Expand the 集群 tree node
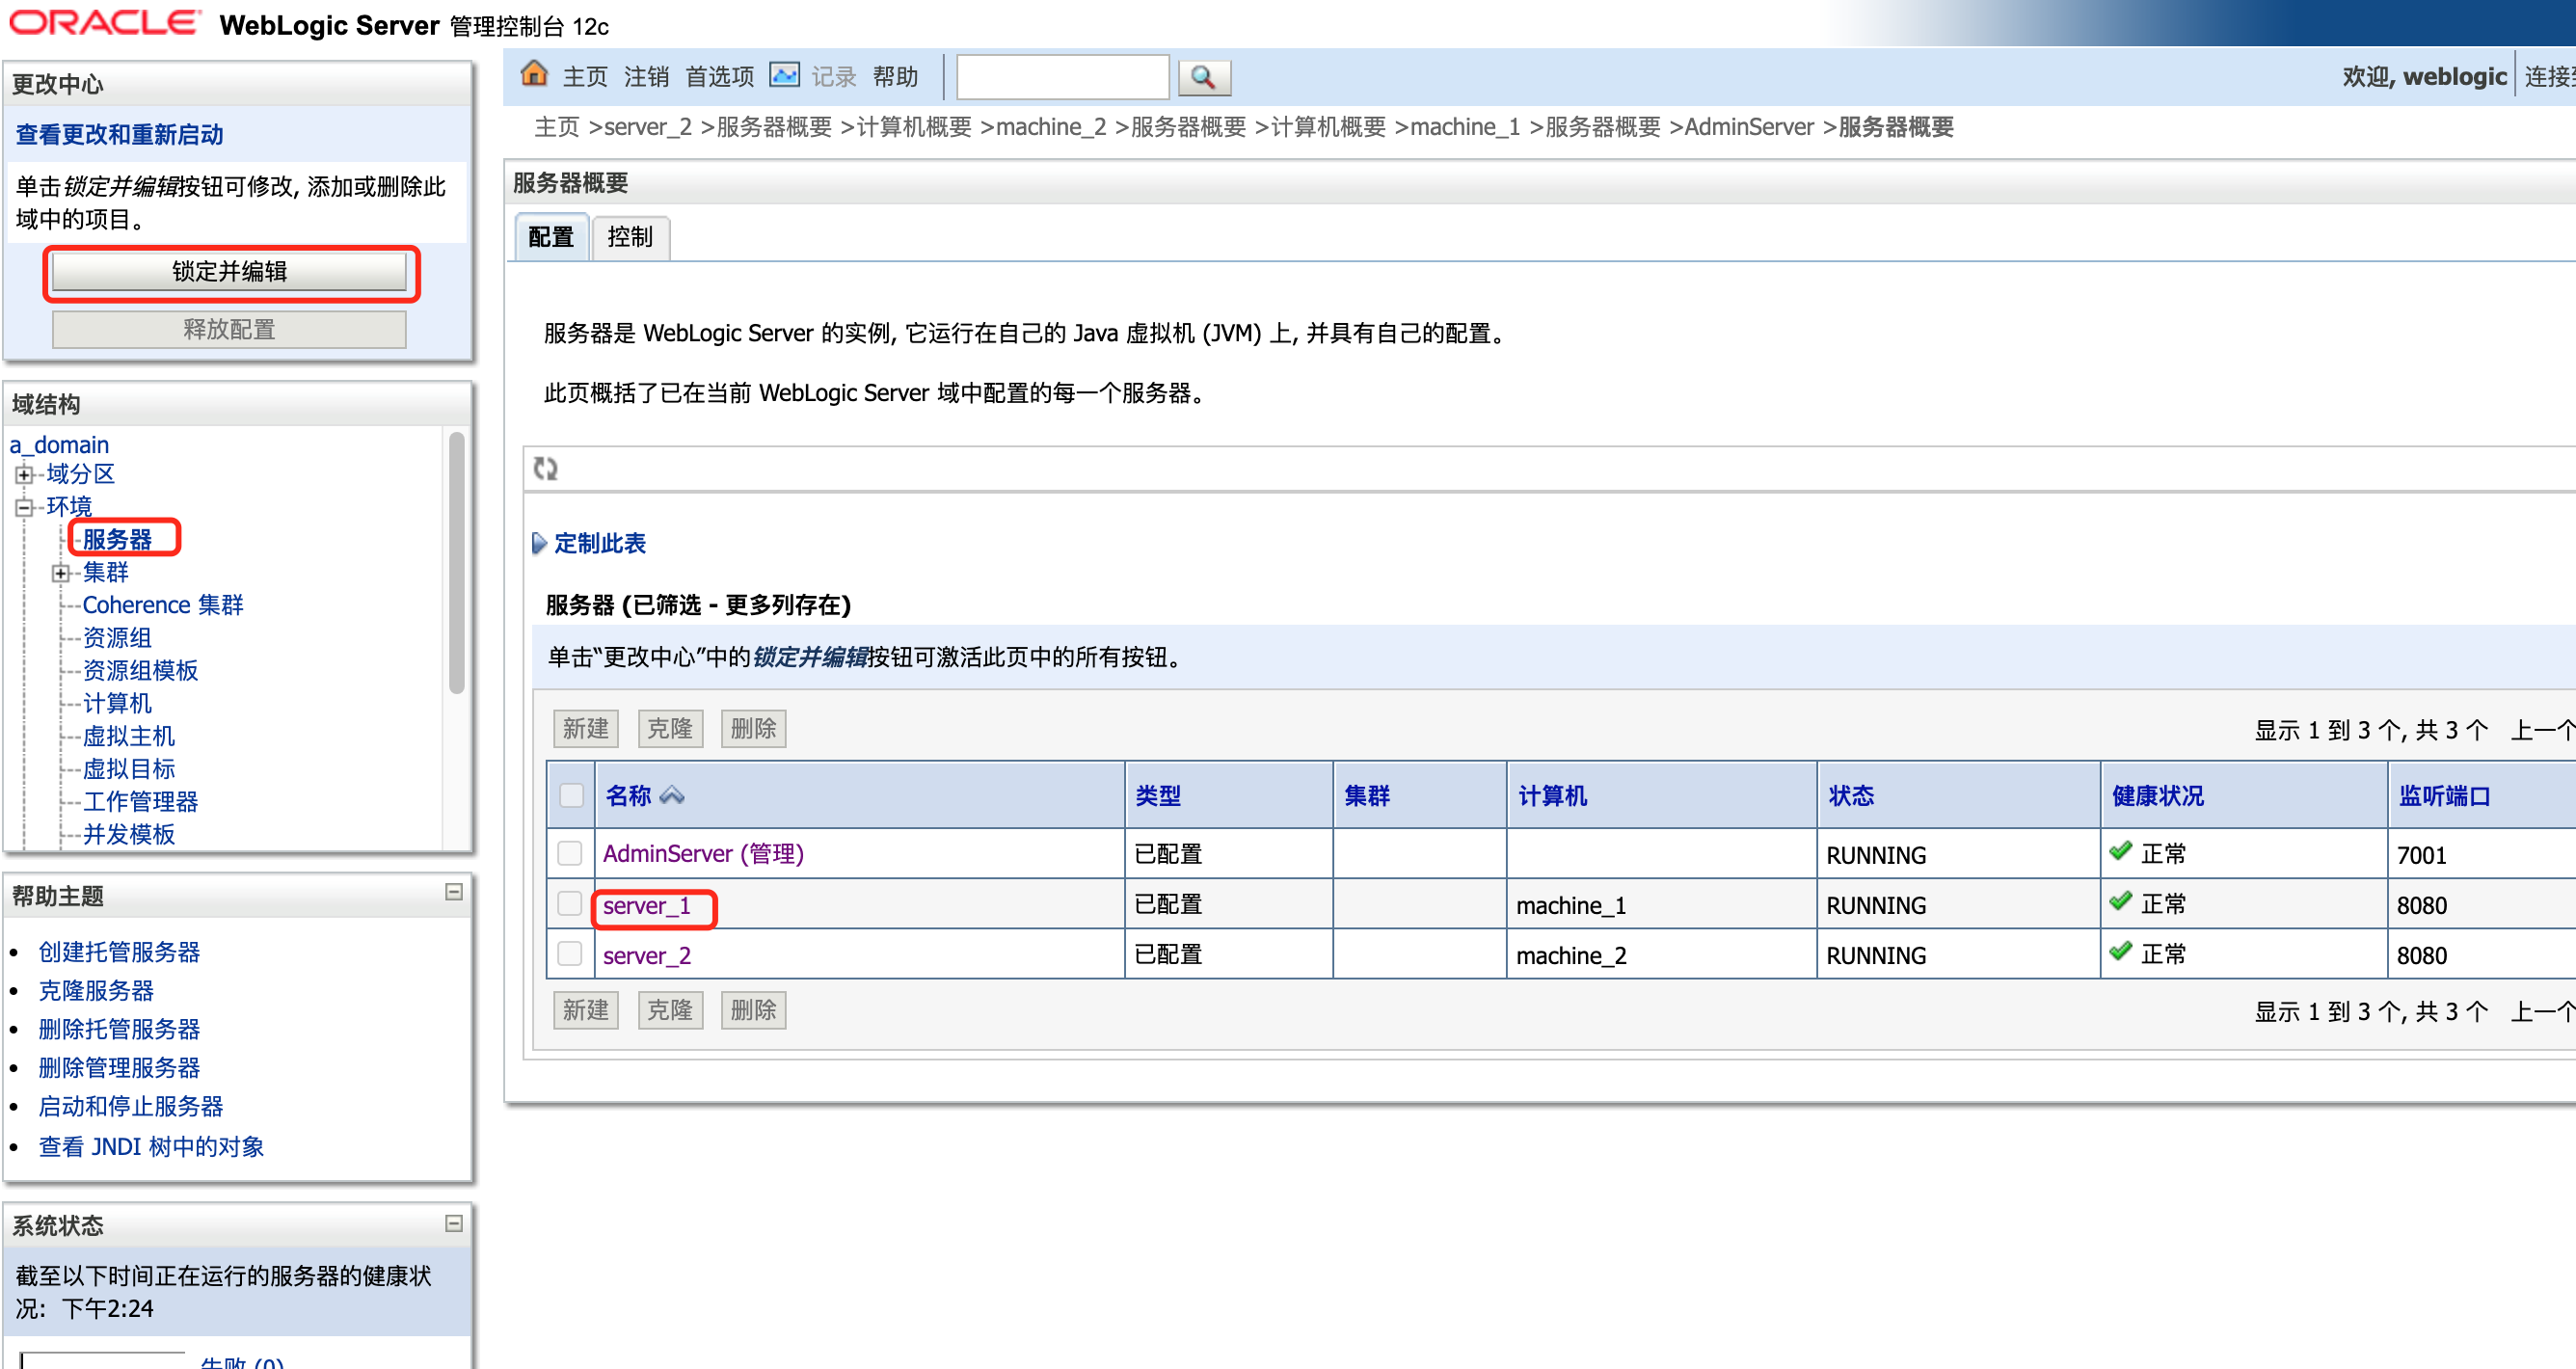Image resolution: width=2576 pixels, height=1369 pixels. coord(60,573)
